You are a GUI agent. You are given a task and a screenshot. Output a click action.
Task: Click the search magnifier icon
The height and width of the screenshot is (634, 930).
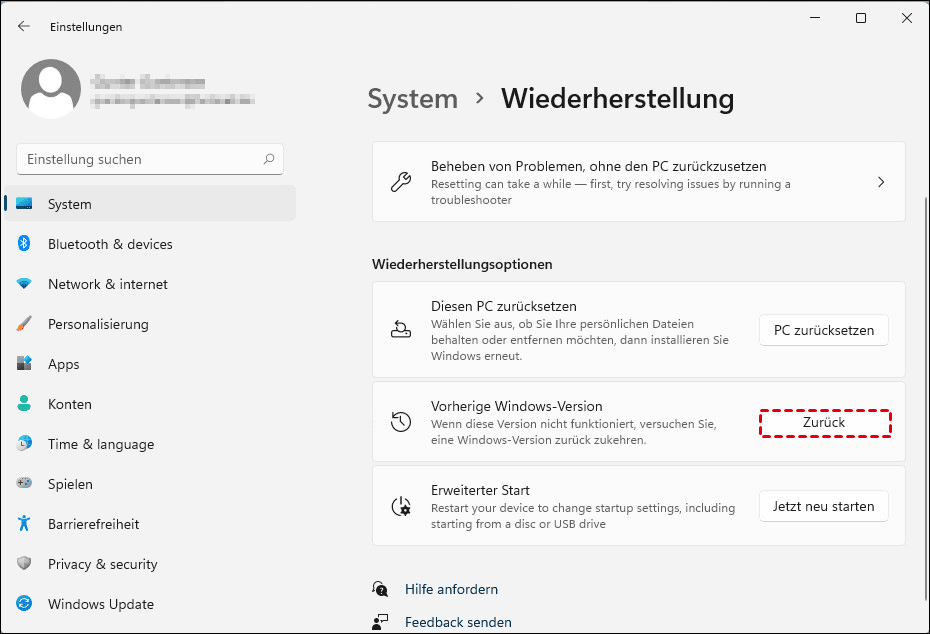269,159
